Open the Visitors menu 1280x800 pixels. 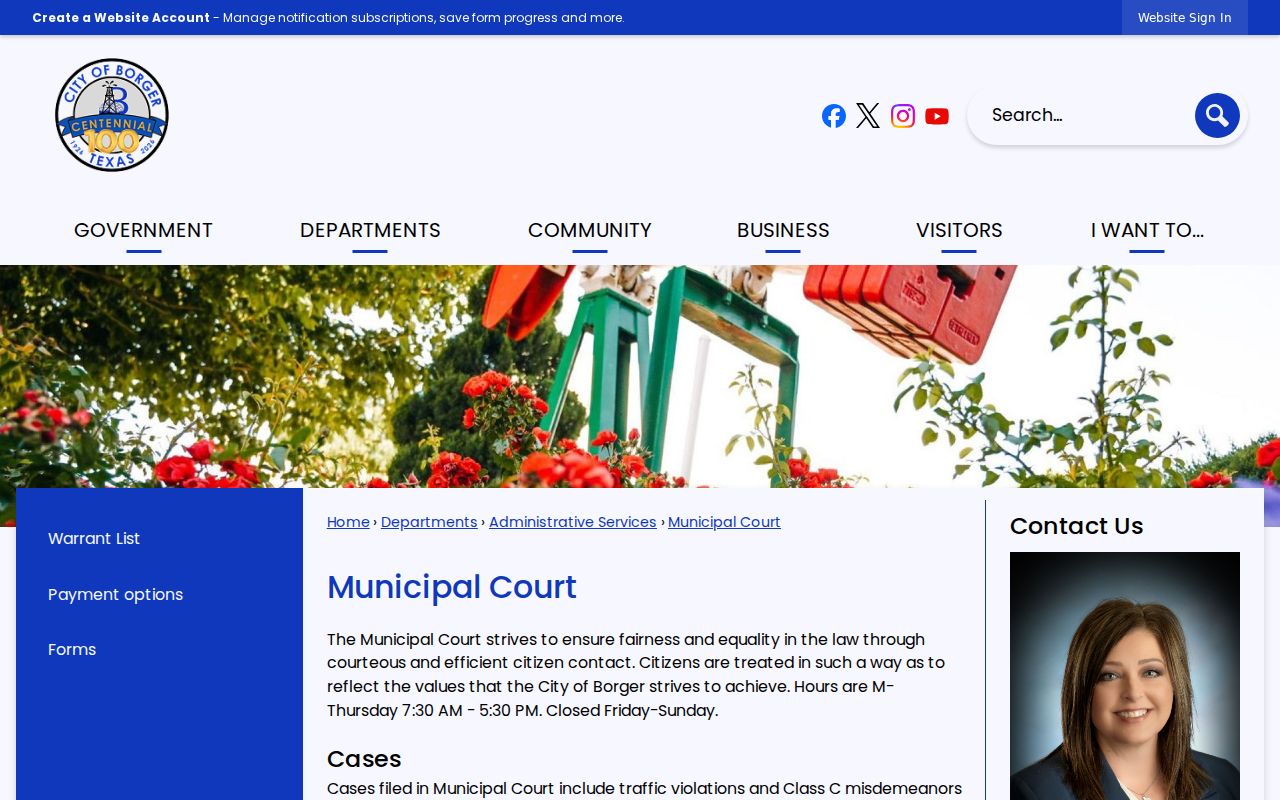pyautogui.click(x=959, y=231)
